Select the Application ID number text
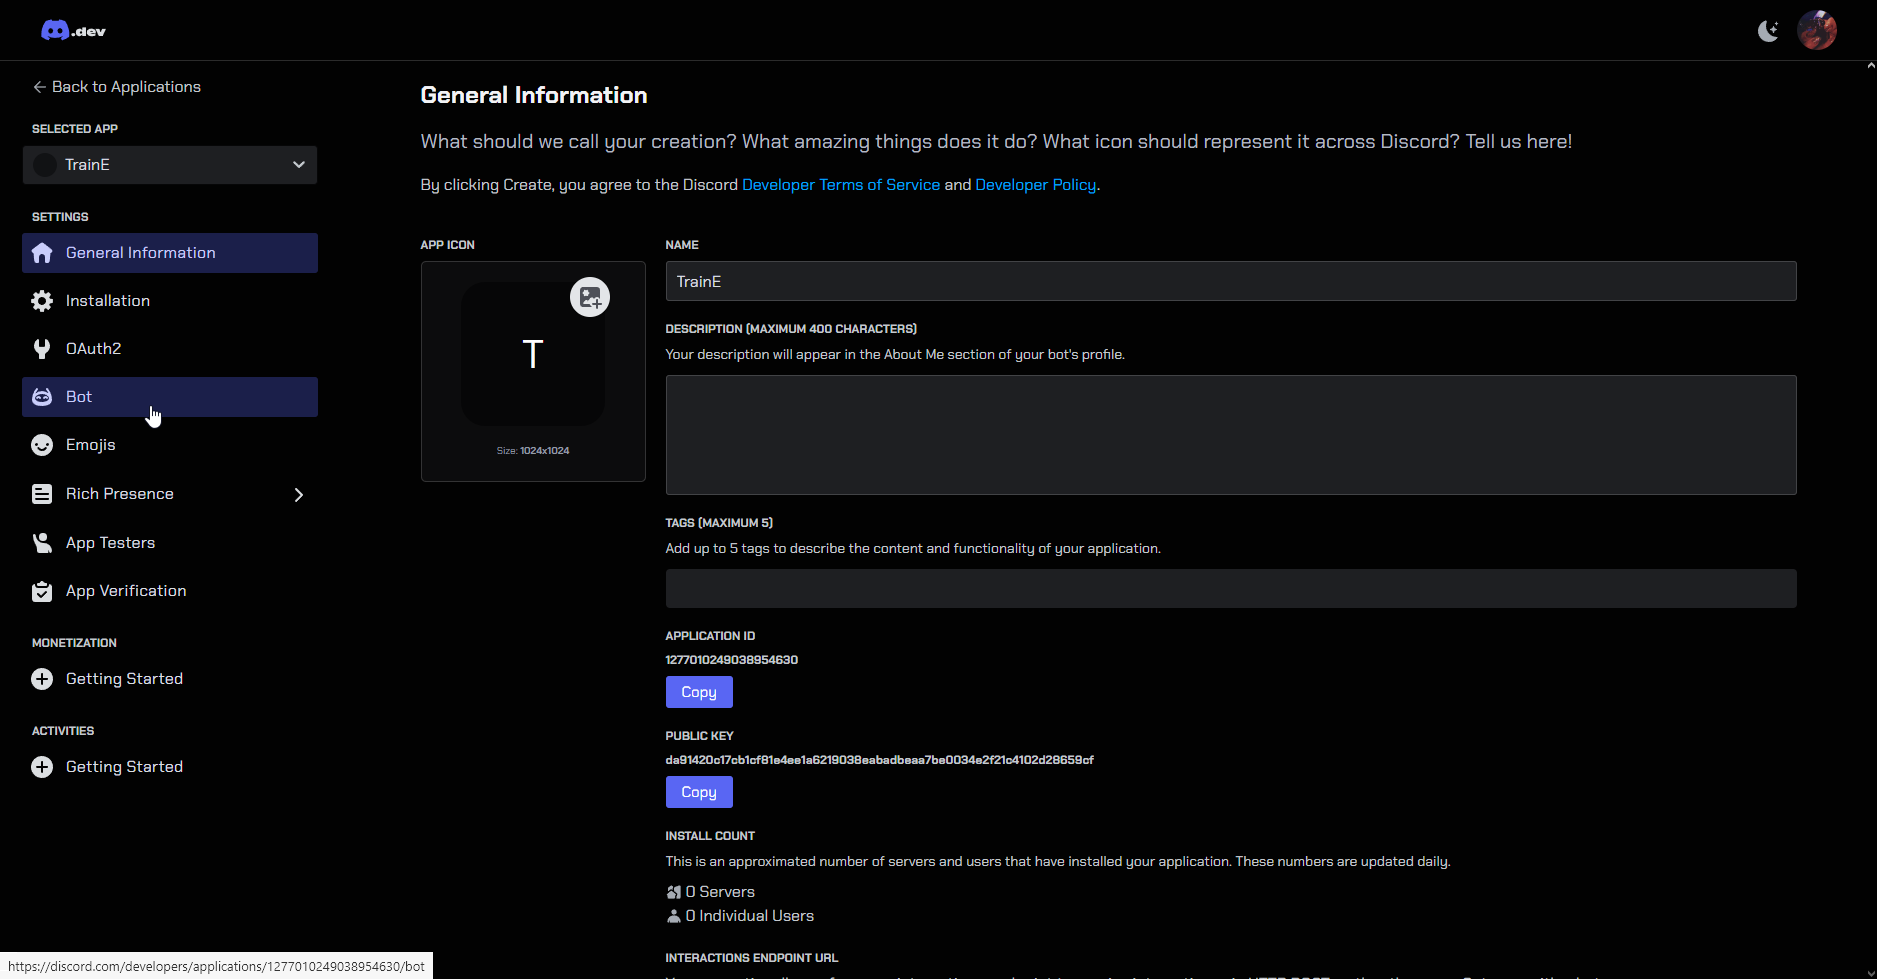 pos(732,660)
